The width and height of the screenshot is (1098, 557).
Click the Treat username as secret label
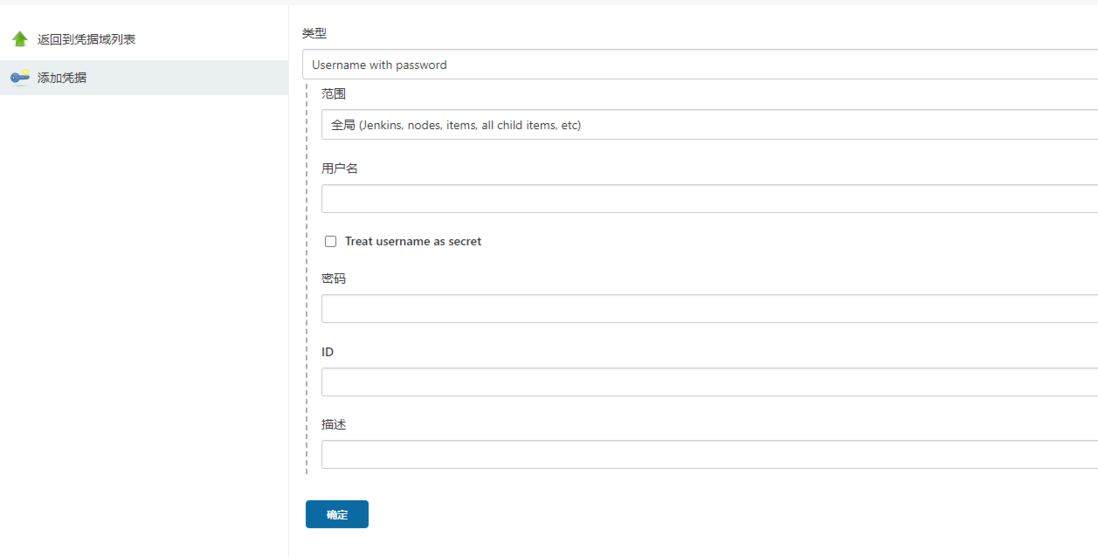coord(413,241)
